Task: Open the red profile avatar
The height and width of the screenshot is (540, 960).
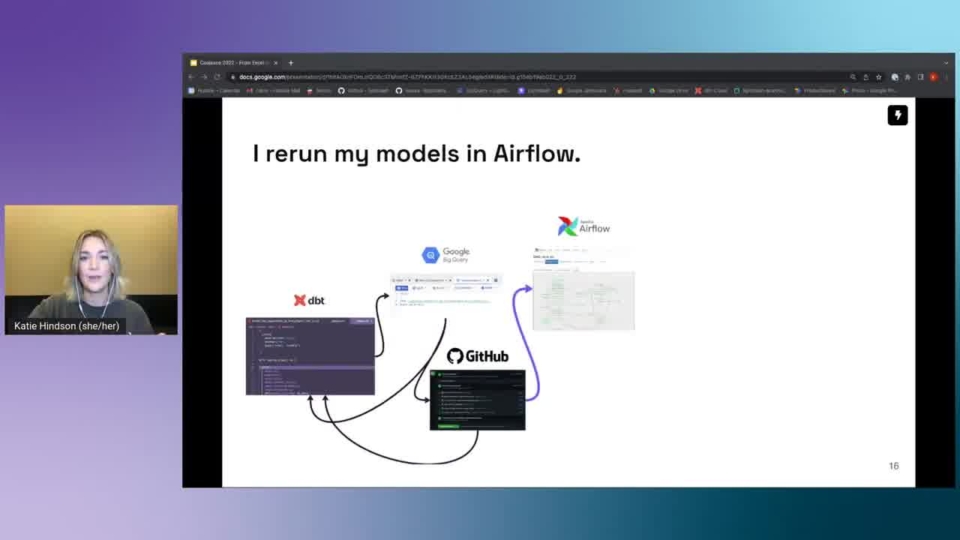Action: coord(933,77)
